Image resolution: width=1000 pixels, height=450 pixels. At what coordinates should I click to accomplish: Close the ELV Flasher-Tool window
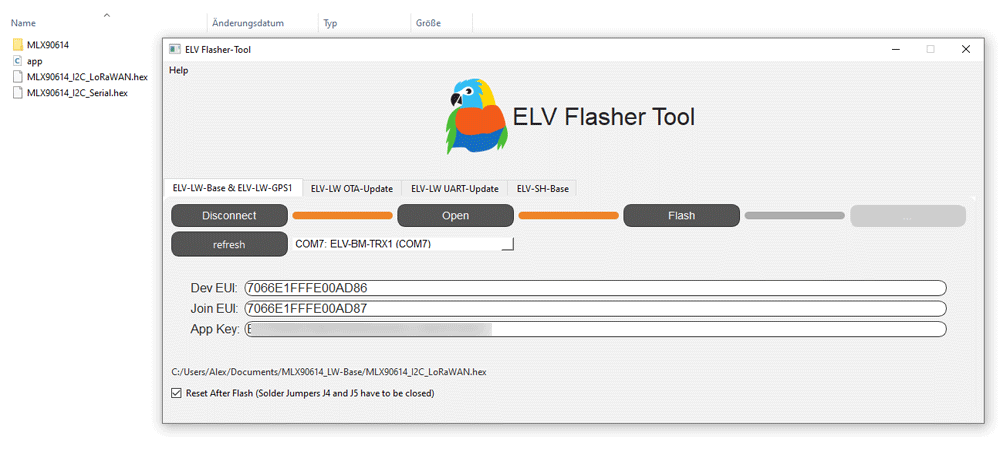966,49
